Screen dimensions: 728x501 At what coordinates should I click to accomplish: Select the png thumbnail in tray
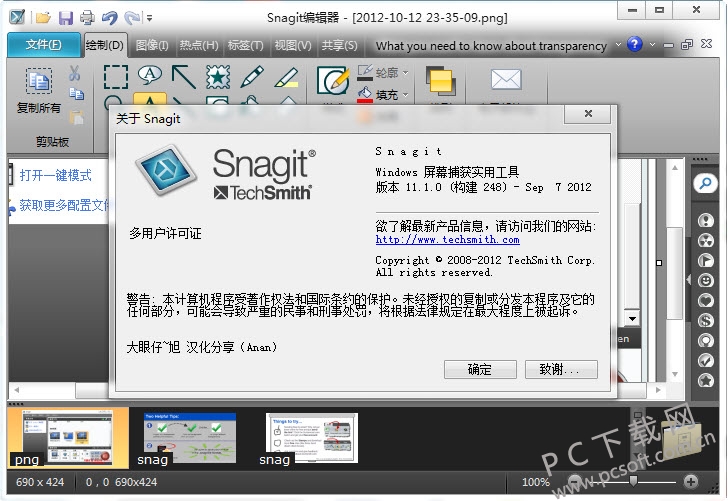68,438
